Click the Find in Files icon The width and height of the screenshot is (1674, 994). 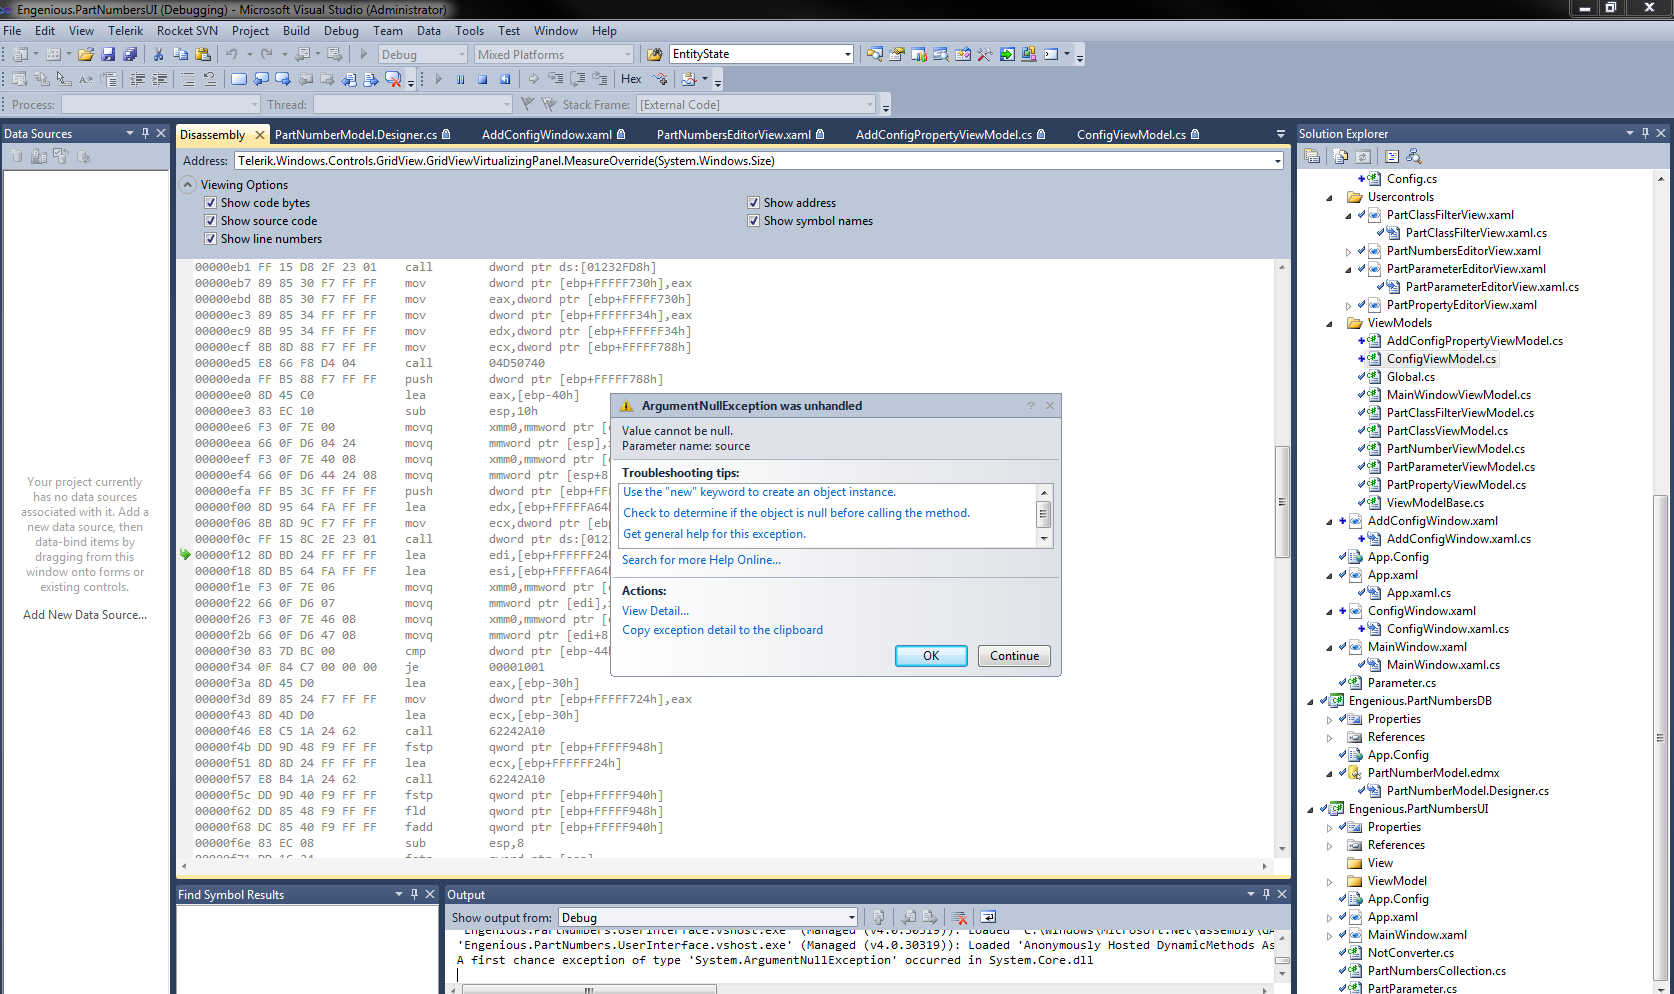pos(654,54)
